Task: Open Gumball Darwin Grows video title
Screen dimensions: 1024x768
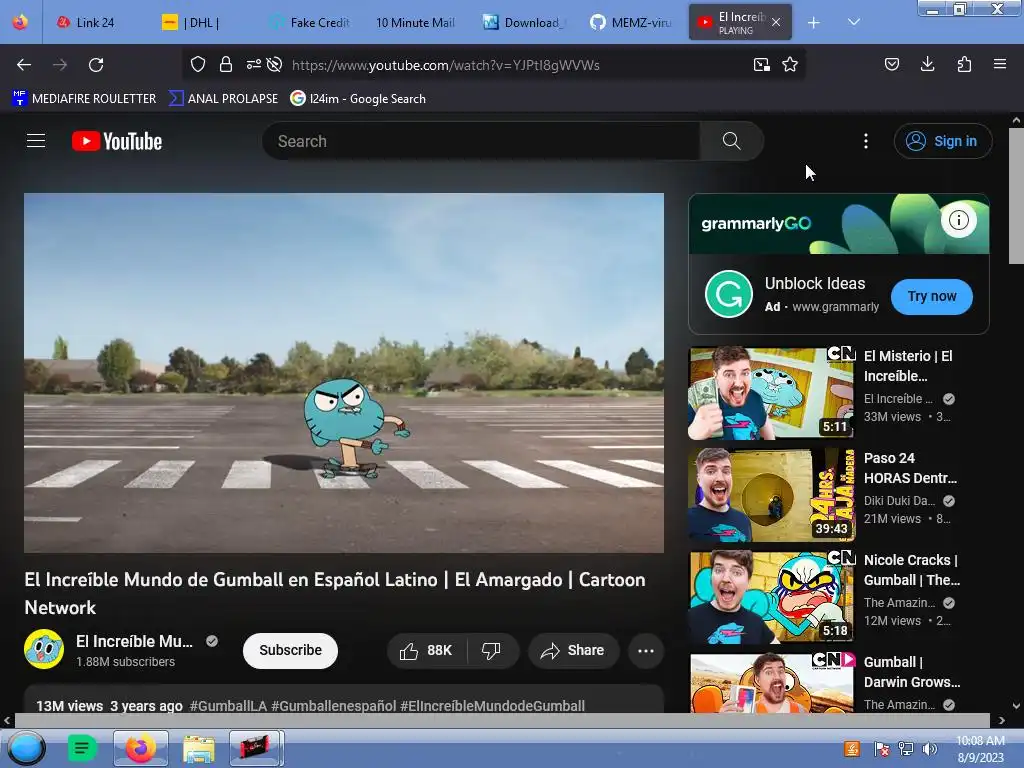Action: coord(912,672)
